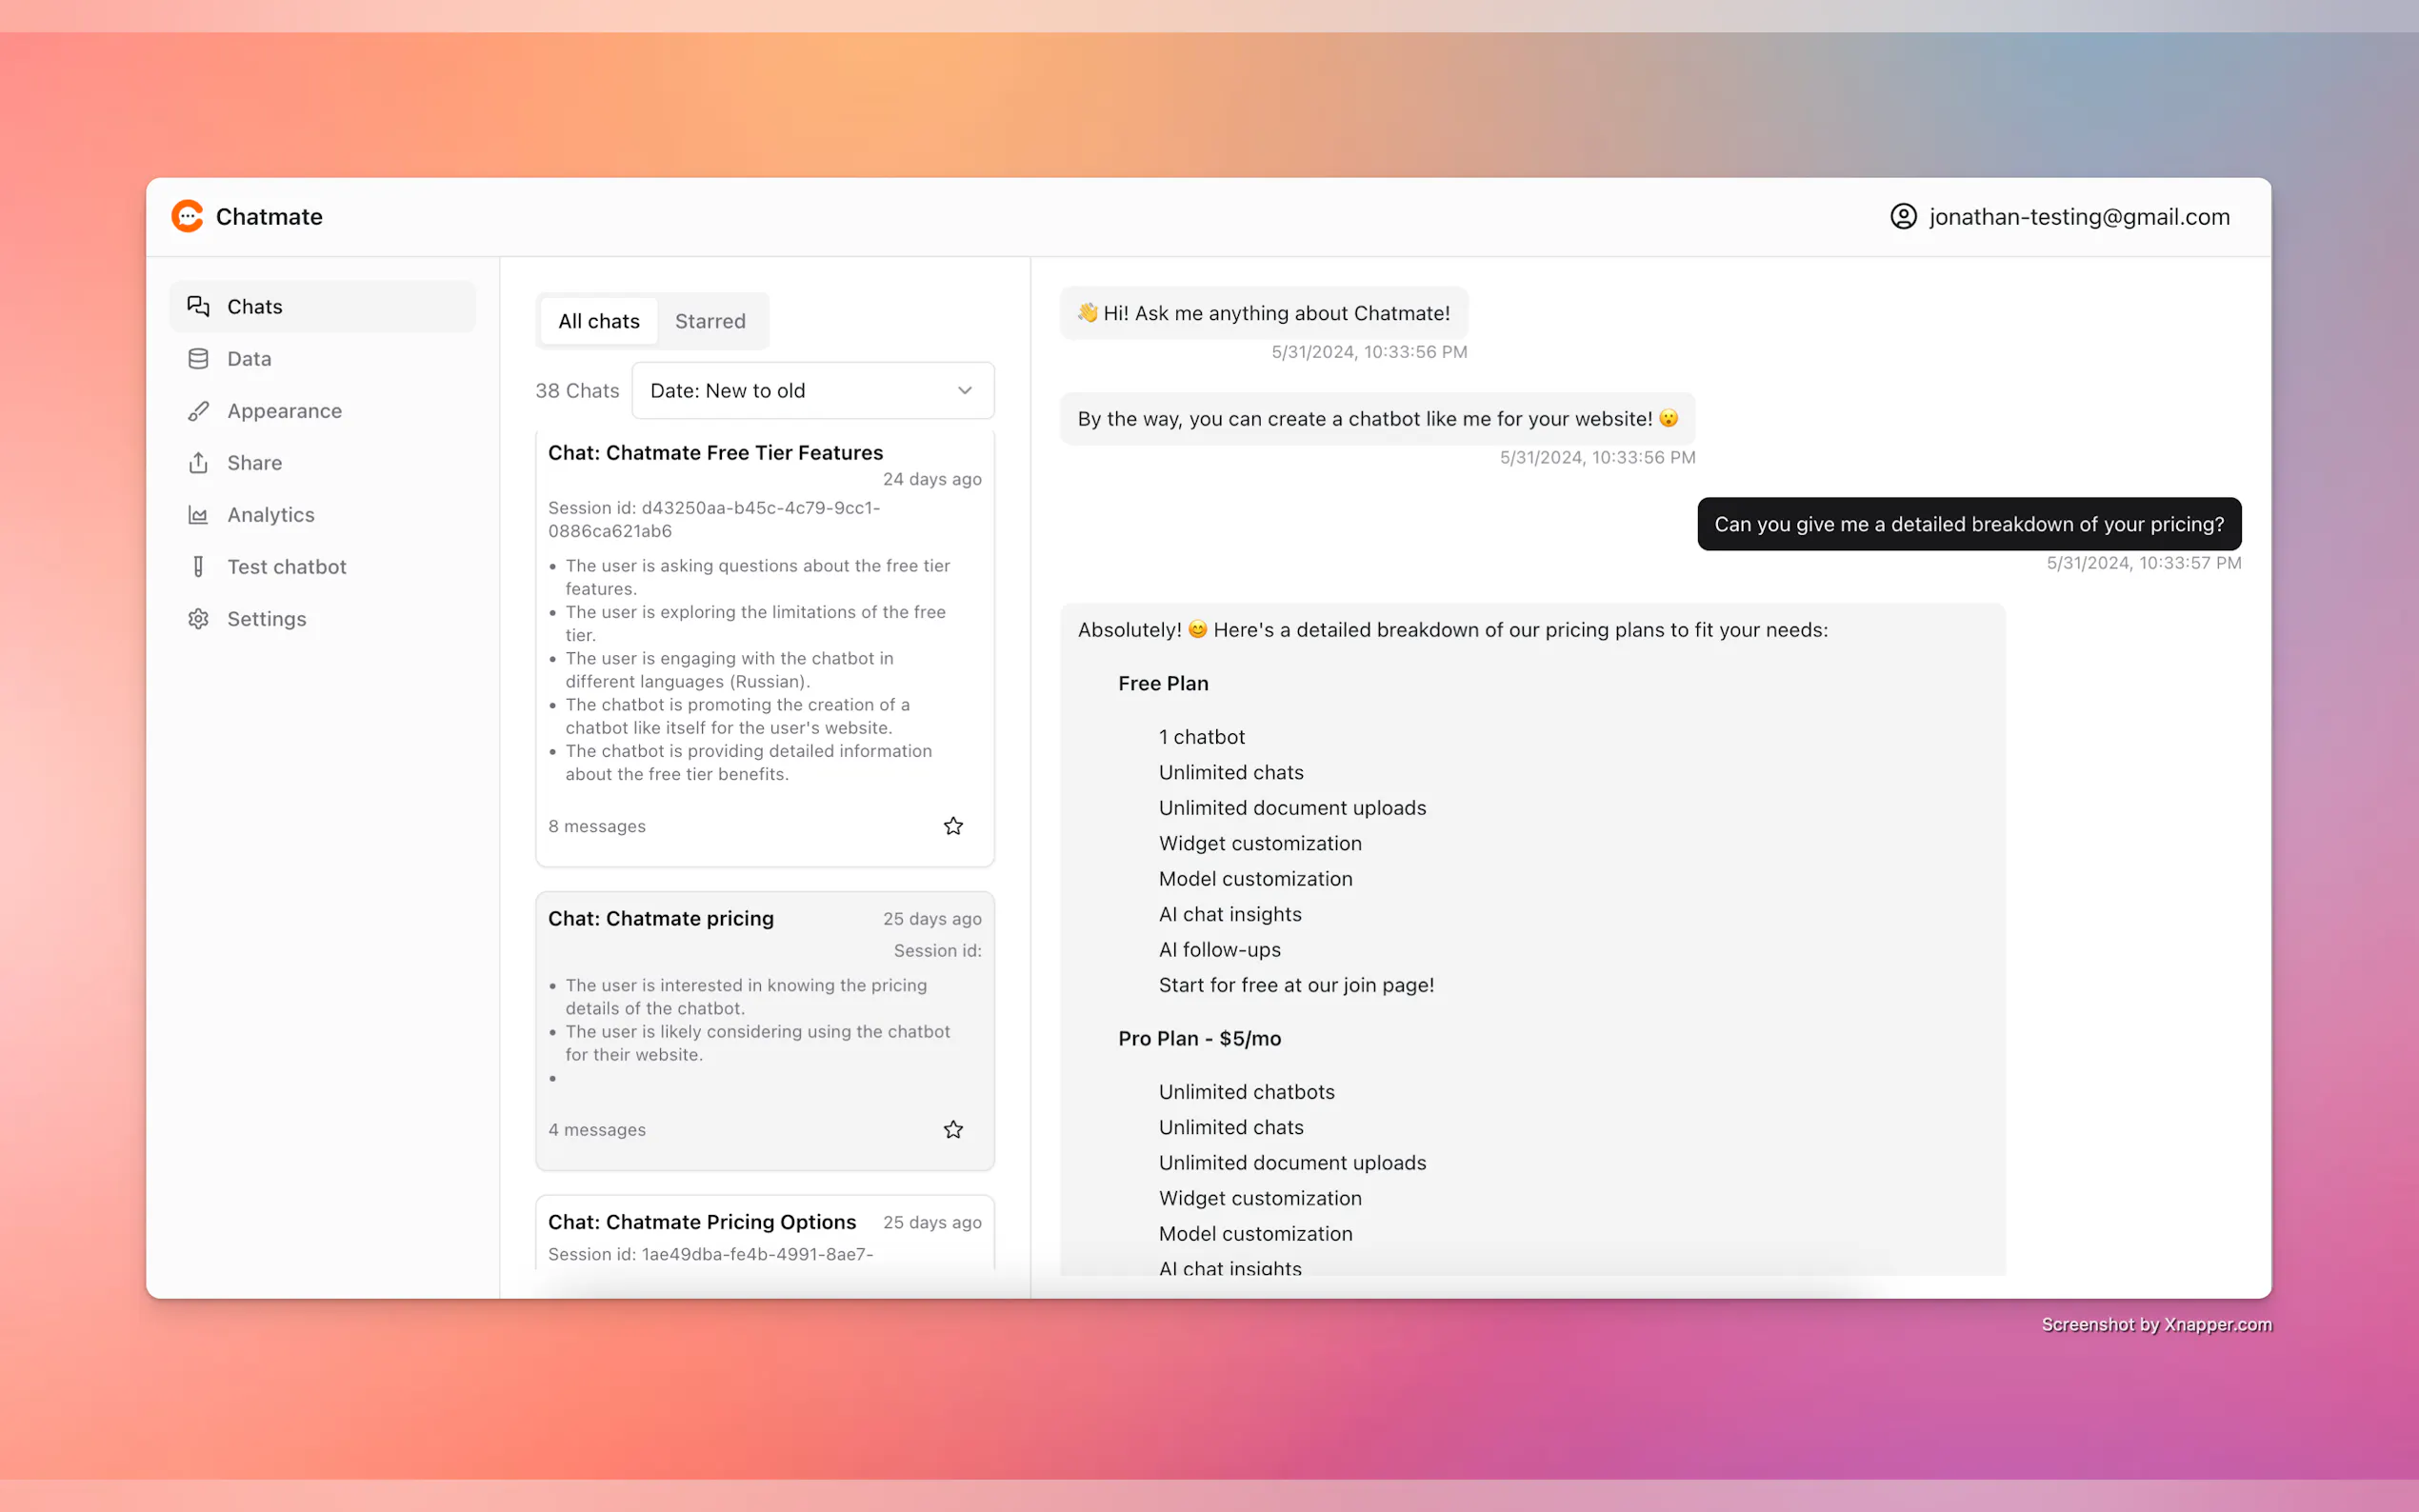Click the user profile avatar icon
The height and width of the screenshot is (1512, 2419).
(x=1903, y=216)
